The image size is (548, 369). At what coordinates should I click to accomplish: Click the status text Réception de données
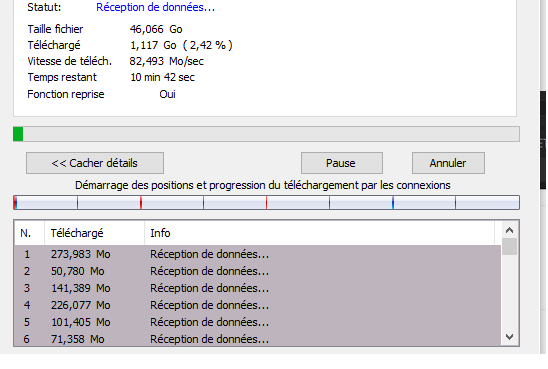(156, 7)
